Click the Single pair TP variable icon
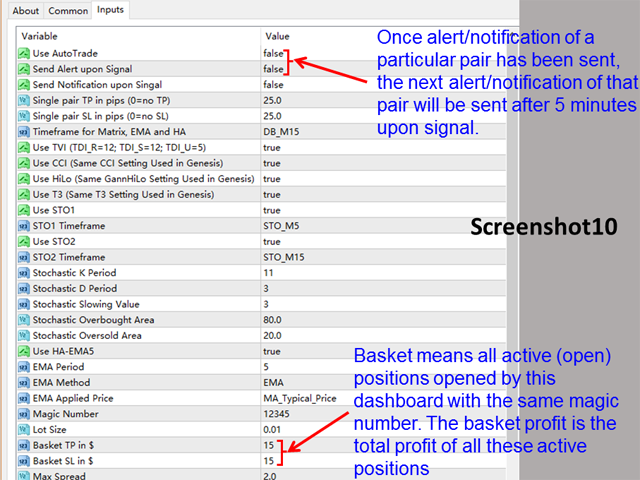The width and height of the screenshot is (640, 480). [24, 100]
